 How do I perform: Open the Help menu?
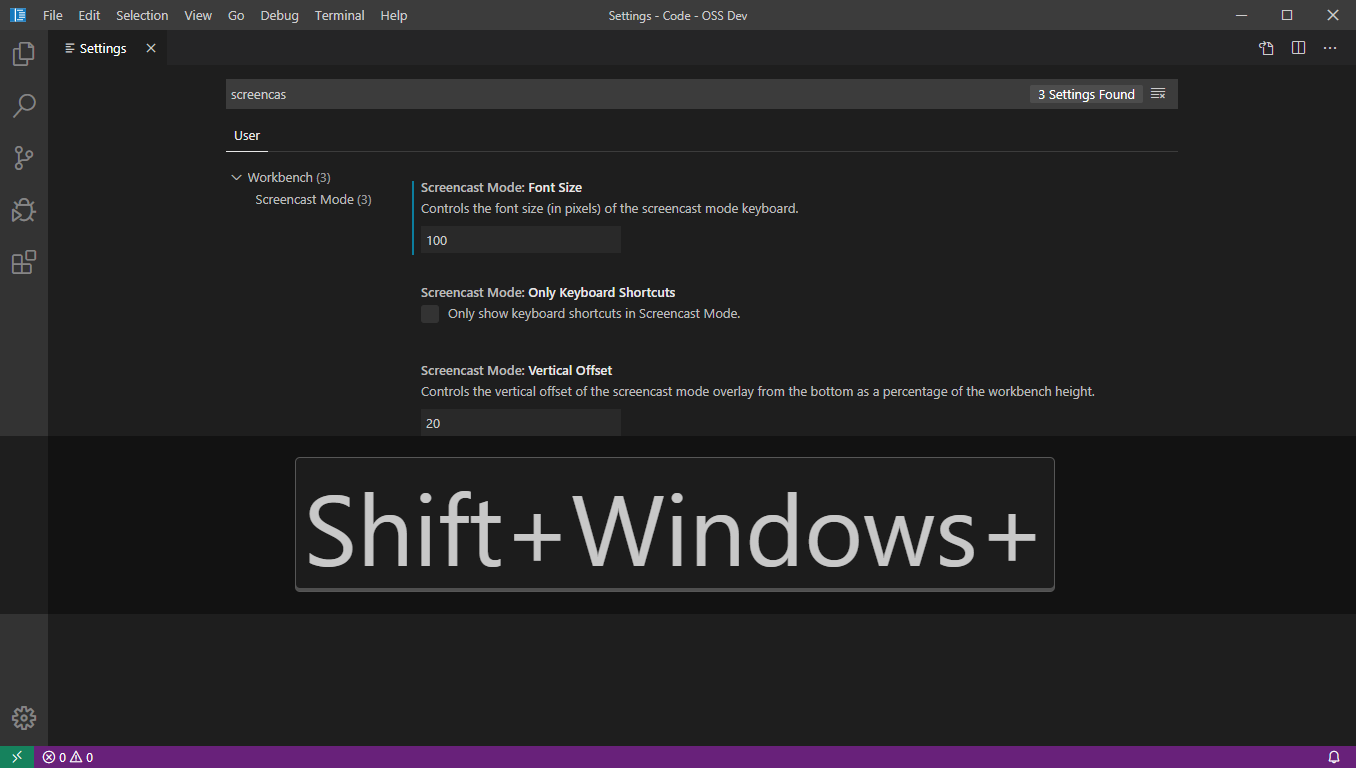tap(394, 15)
